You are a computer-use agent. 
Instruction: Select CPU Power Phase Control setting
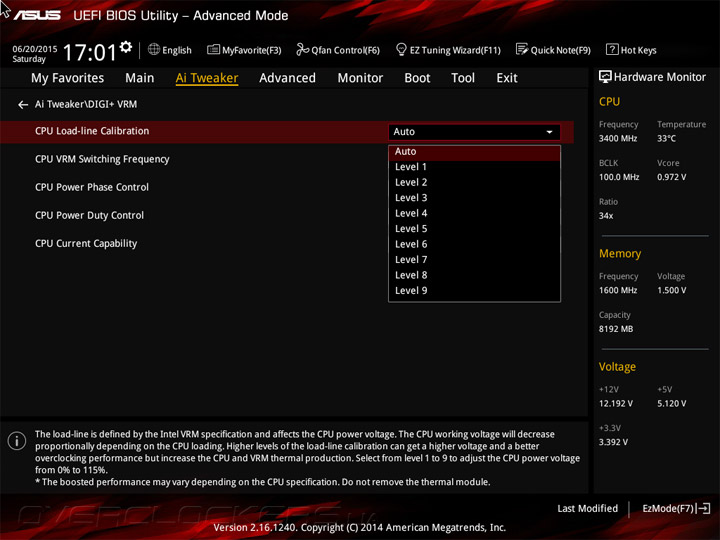(92, 187)
